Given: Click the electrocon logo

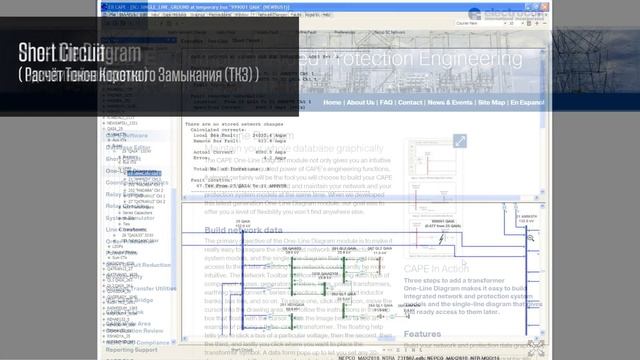Looking at the screenshot, I should pos(507,13).
